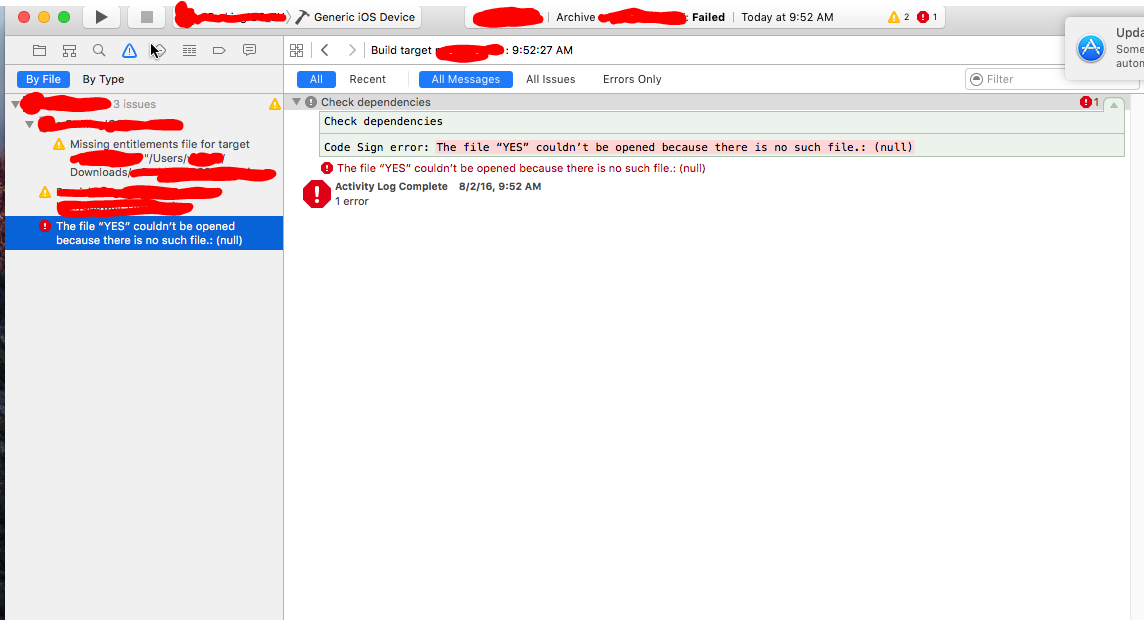This screenshot has width=1144, height=620.
Task: Show Errors Only in the log
Action: coord(632,79)
